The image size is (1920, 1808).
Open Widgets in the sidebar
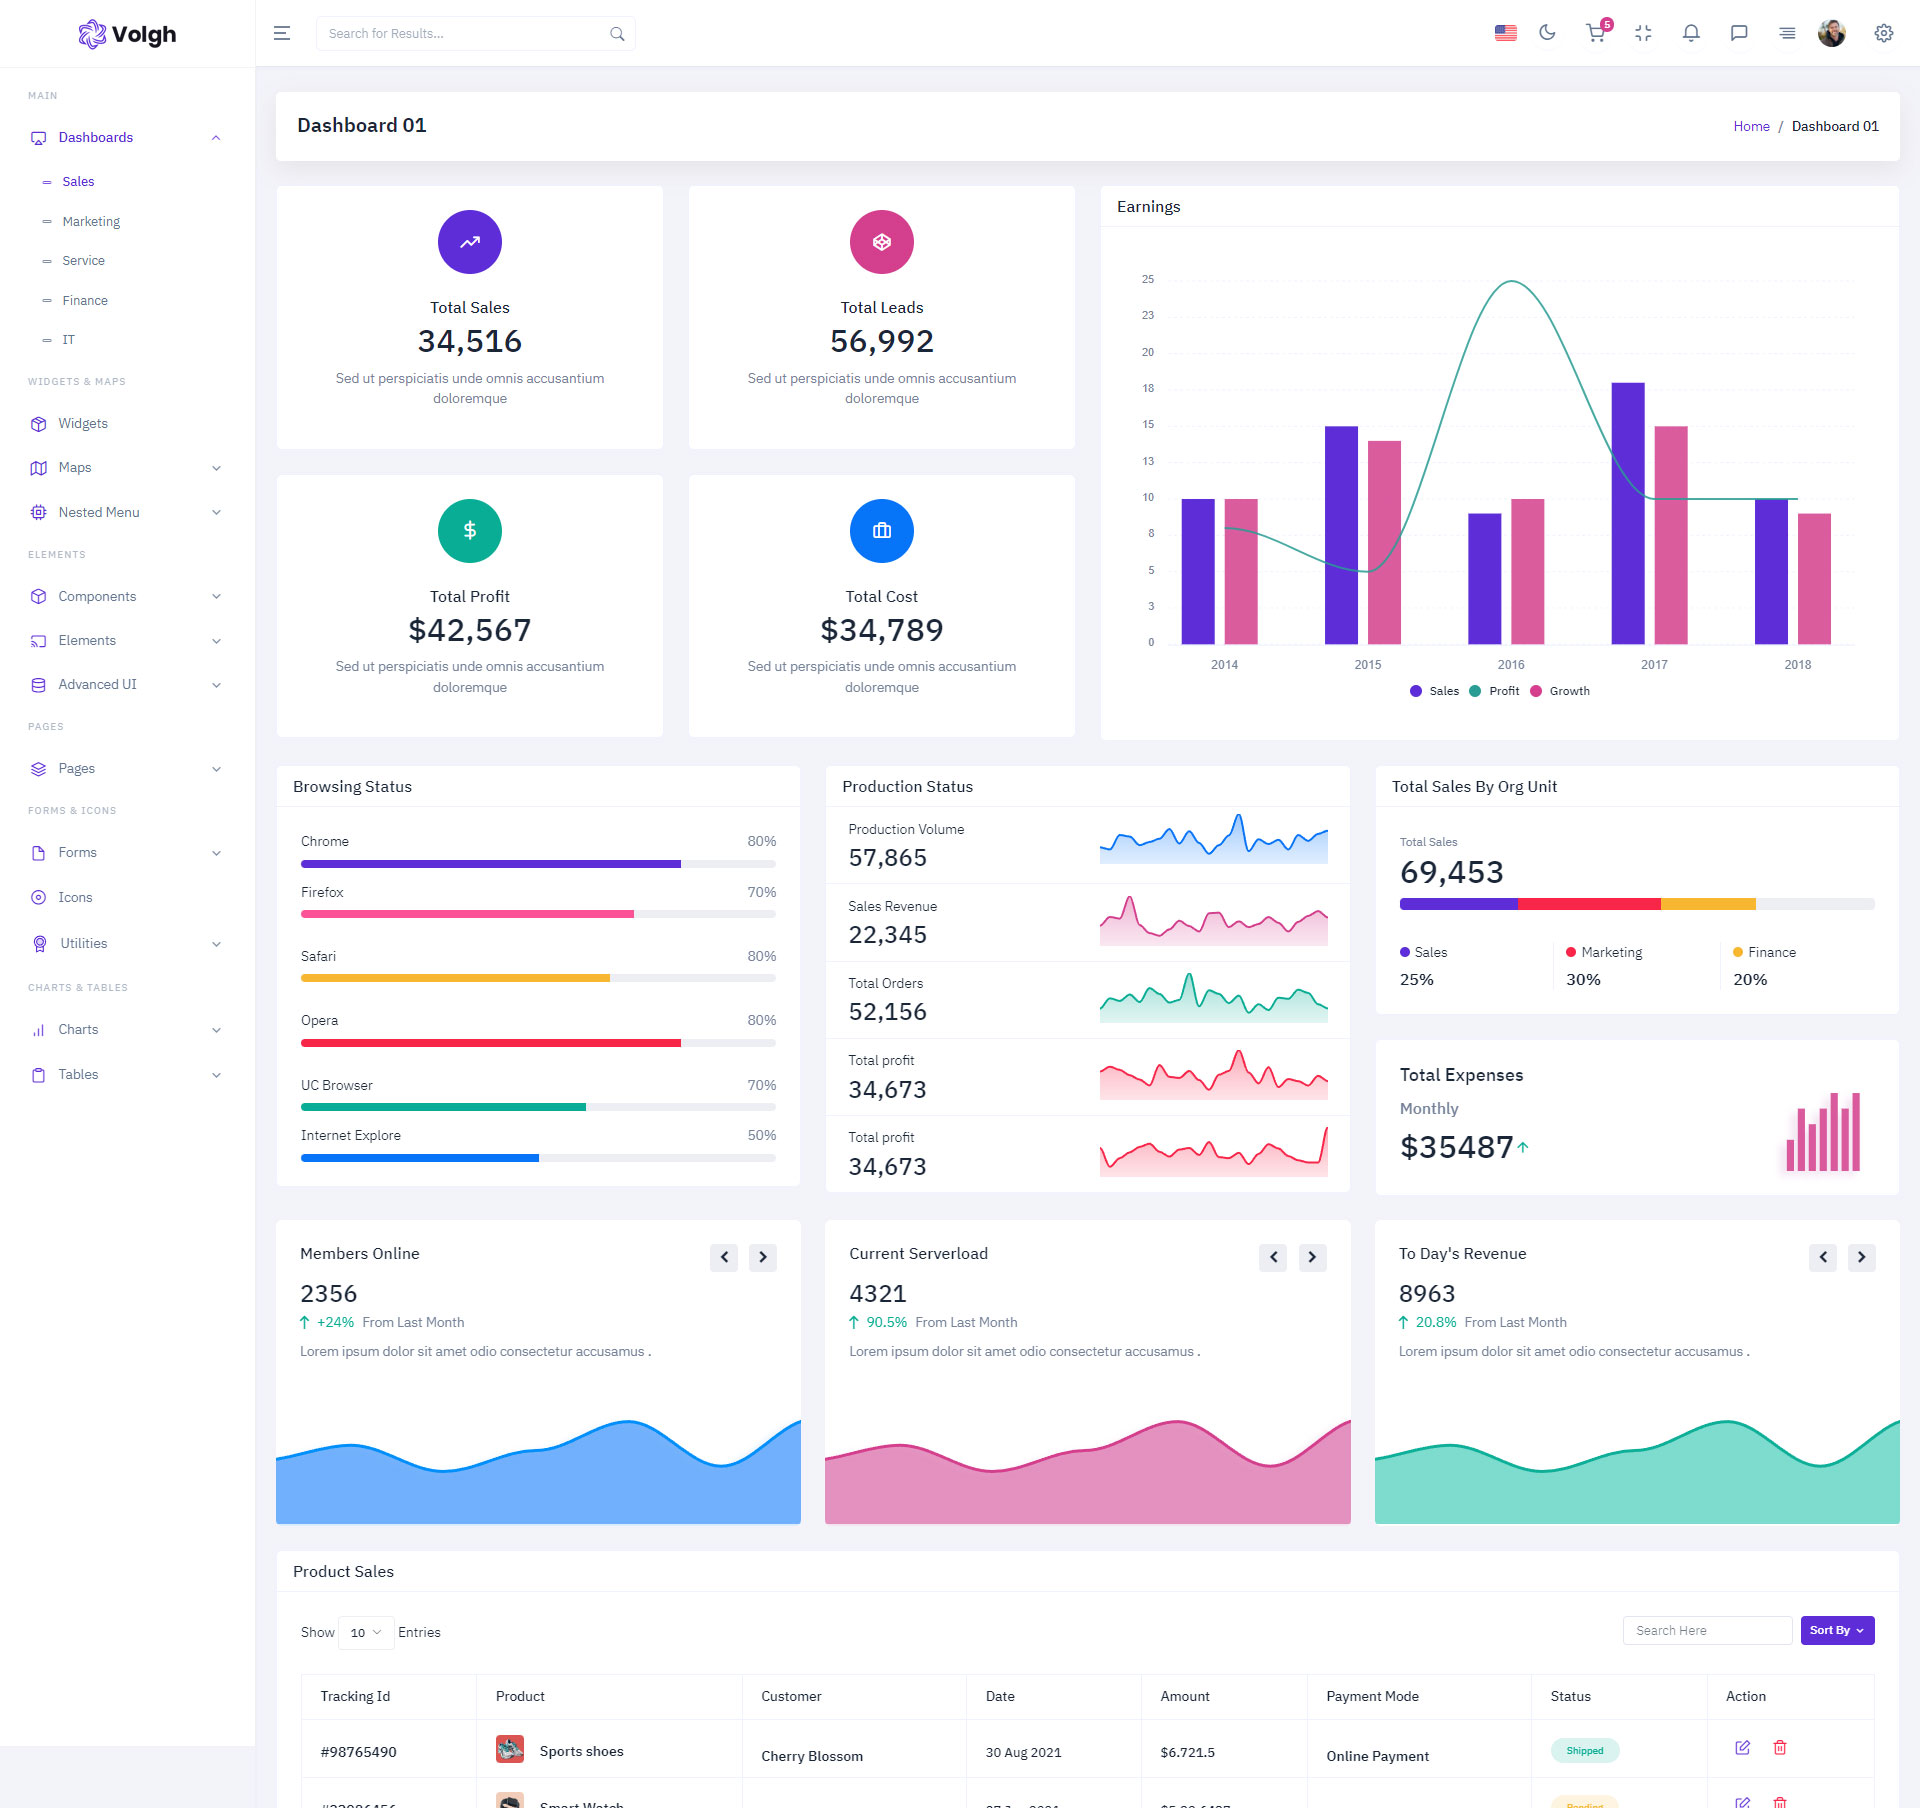83,423
